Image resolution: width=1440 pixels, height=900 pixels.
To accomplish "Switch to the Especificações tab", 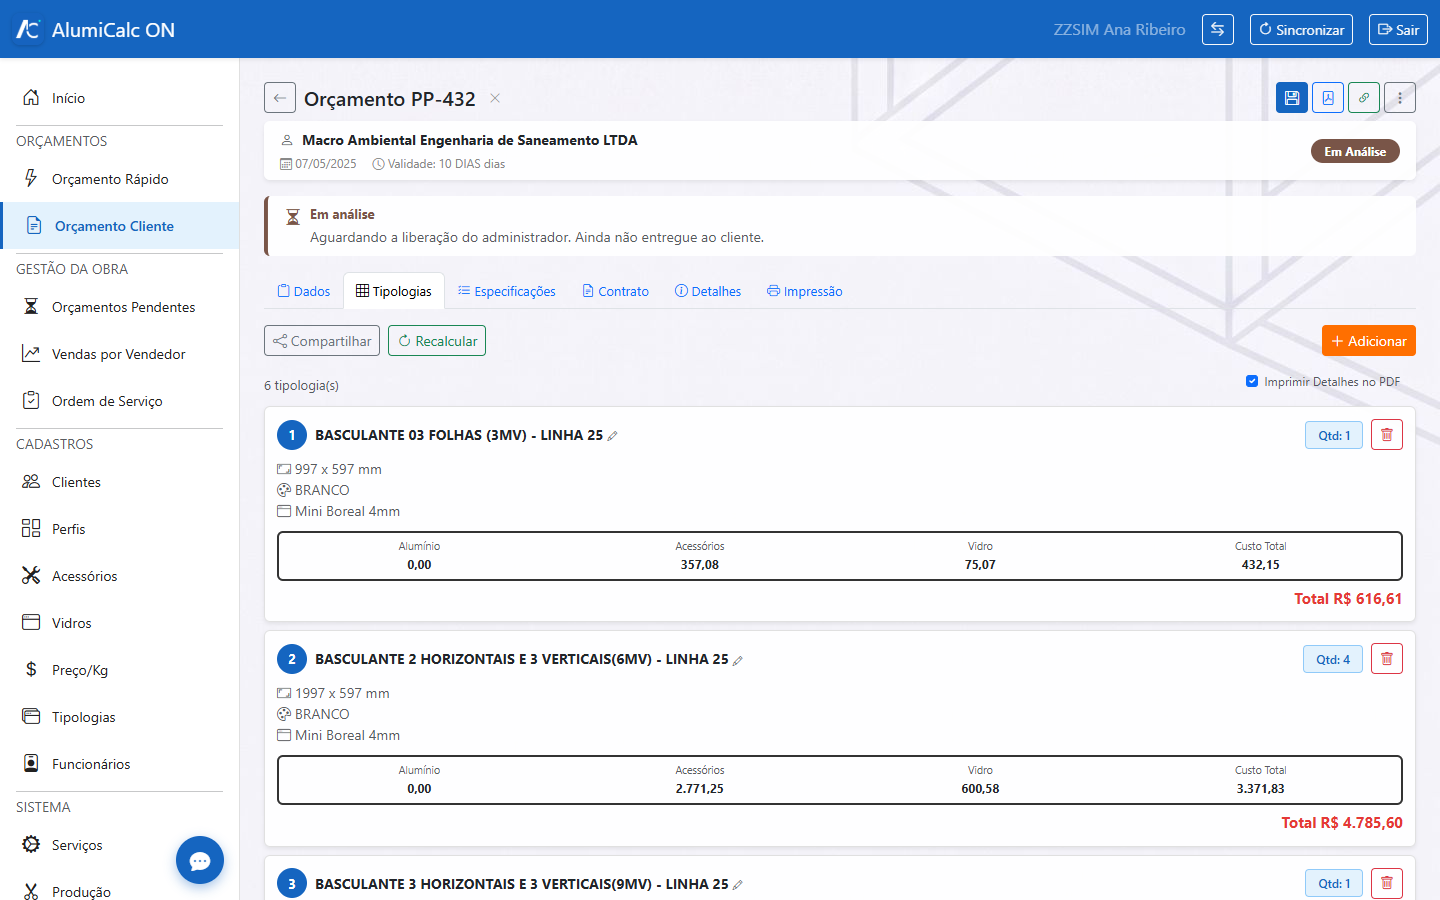I will click(507, 291).
